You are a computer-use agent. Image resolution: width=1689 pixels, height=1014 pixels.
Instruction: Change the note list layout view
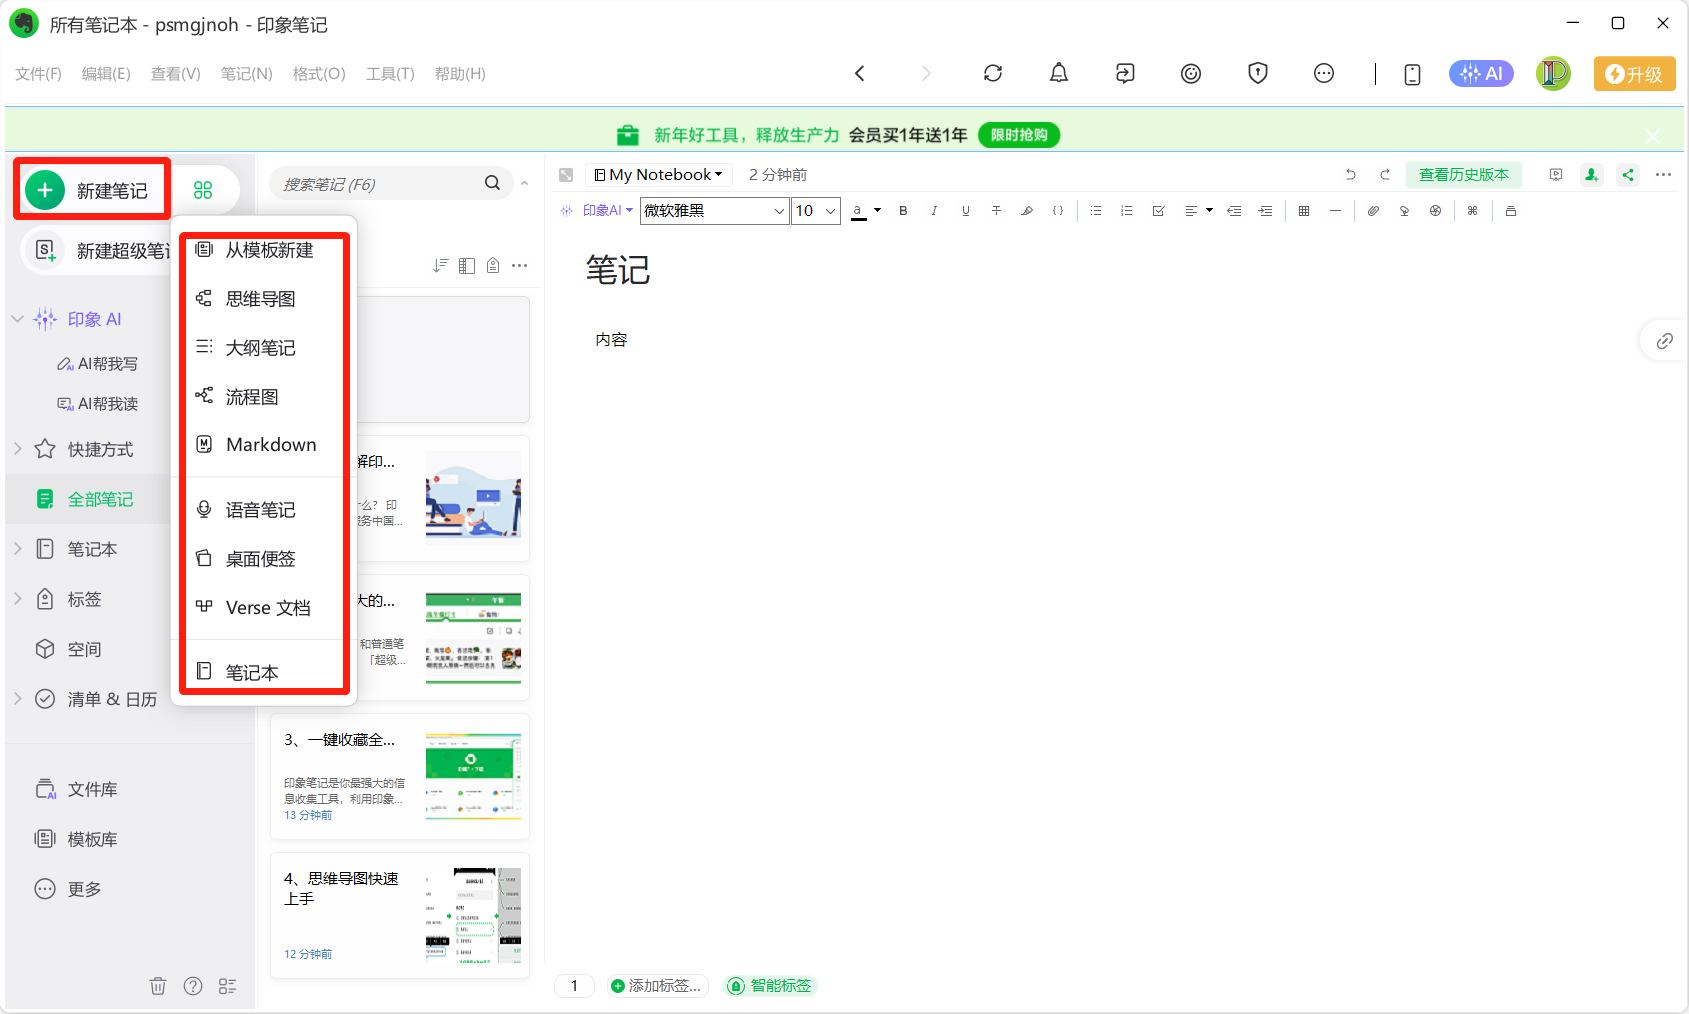467,265
